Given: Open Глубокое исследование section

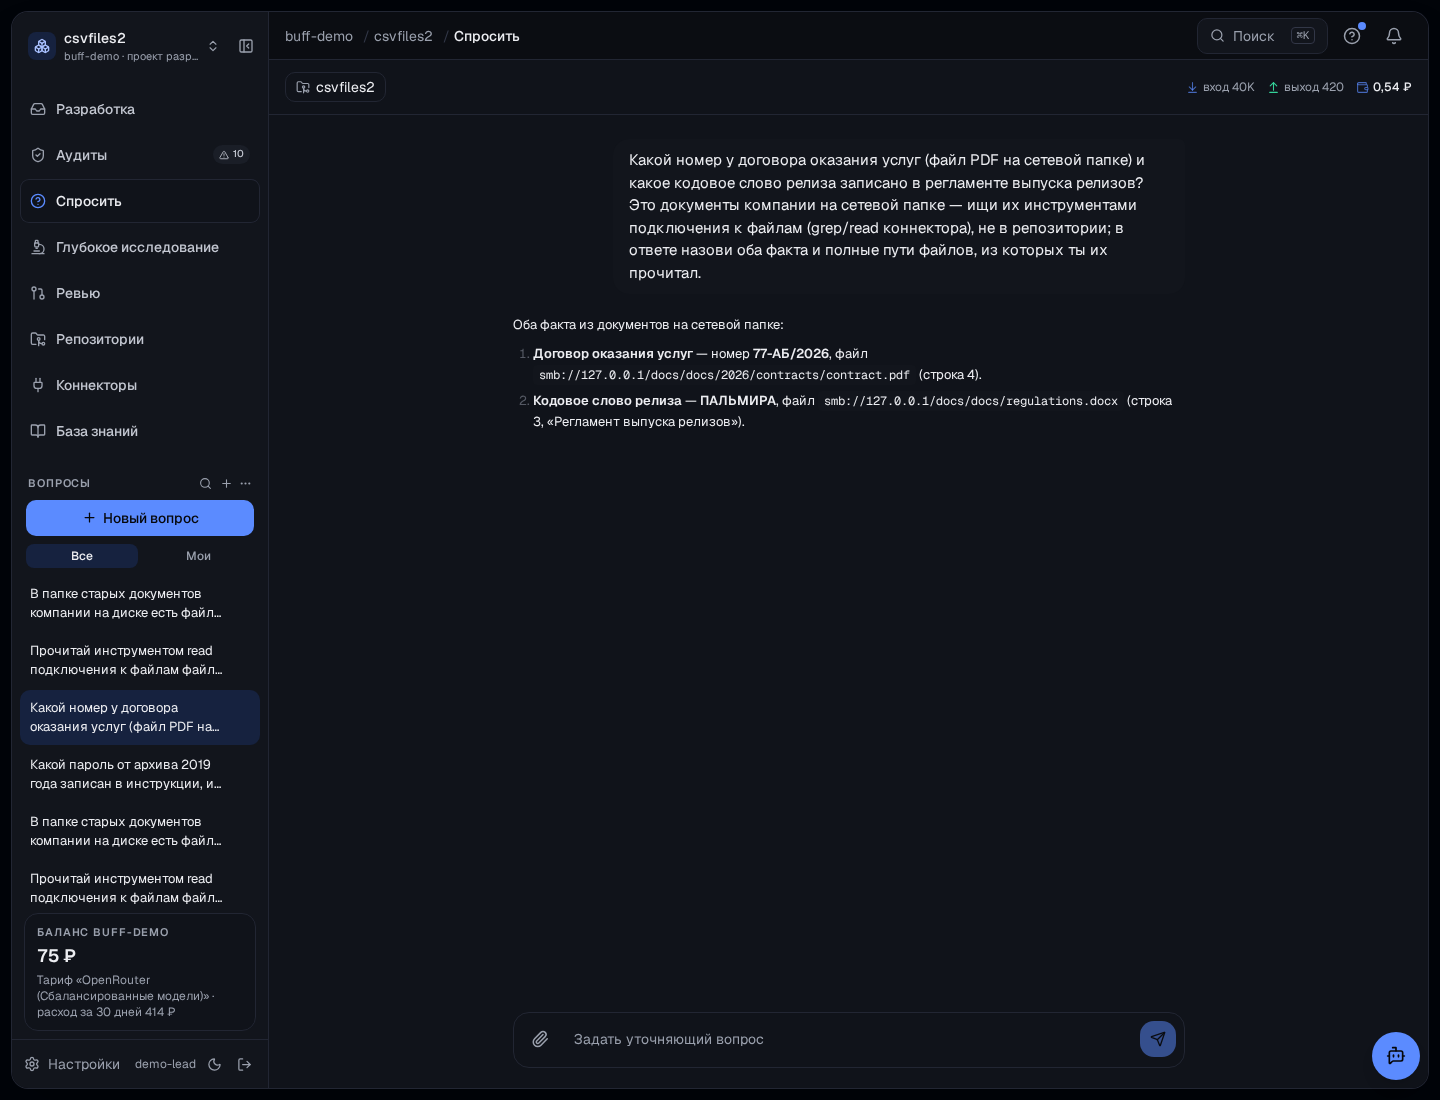Looking at the screenshot, I should (x=140, y=247).
